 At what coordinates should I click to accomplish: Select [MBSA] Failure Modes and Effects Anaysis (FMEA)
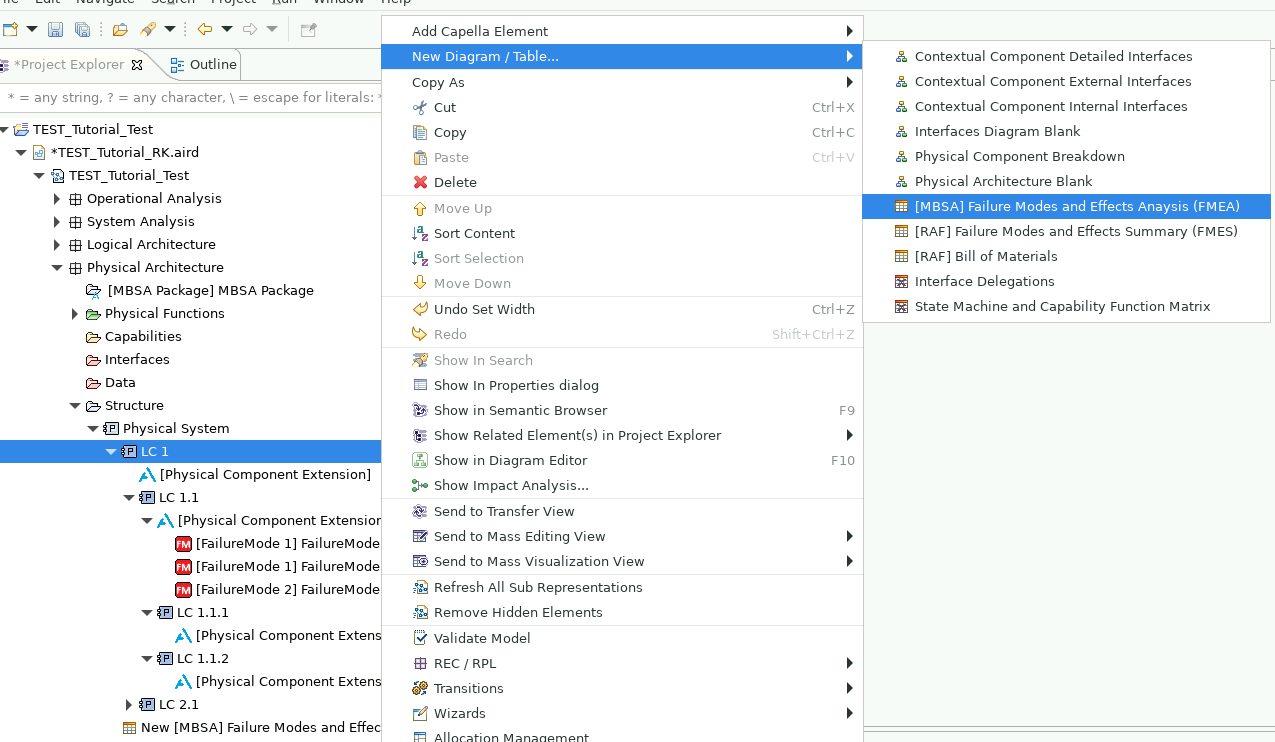click(1066, 207)
